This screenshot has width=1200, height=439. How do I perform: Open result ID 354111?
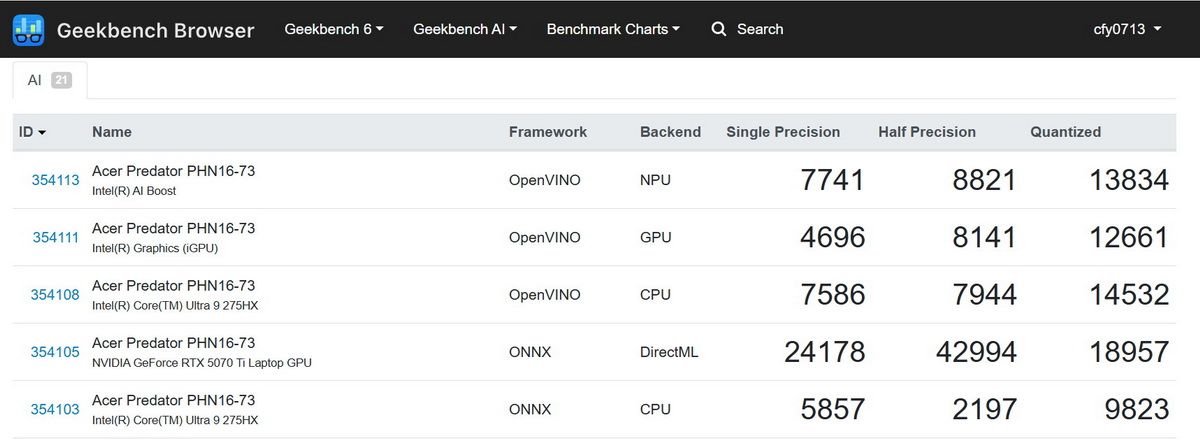point(55,237)
